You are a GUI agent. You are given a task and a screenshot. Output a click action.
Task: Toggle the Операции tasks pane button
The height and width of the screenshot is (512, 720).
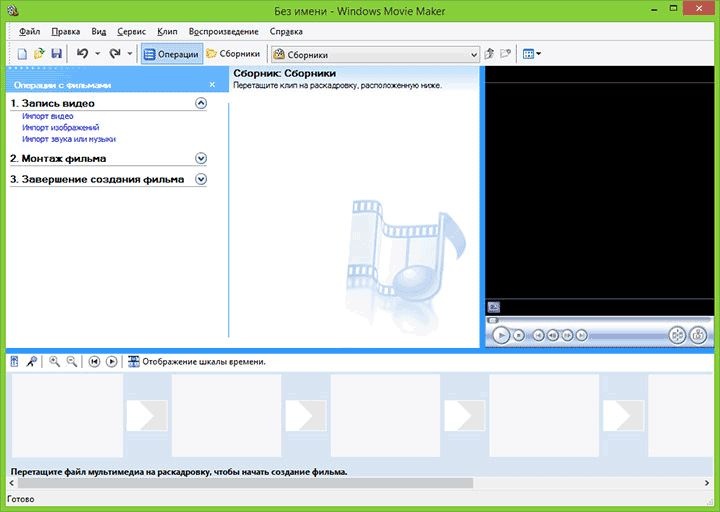click(x=171, y=54)
